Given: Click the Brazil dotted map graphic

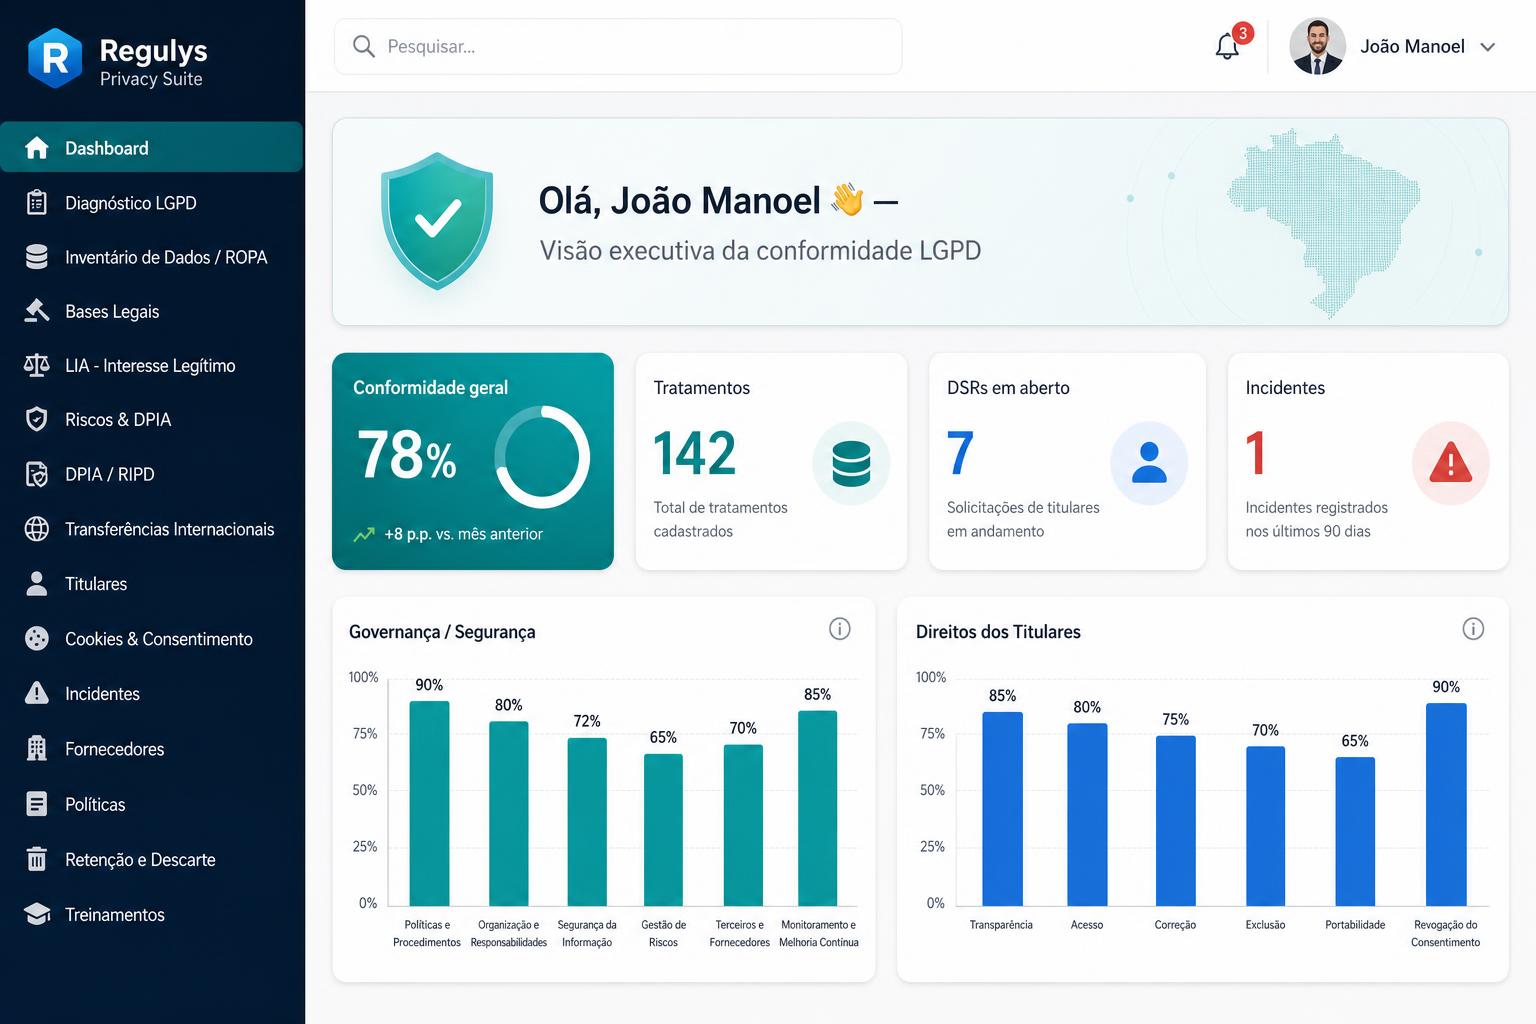Looking at the screenshot, I should coord(1323,223).
